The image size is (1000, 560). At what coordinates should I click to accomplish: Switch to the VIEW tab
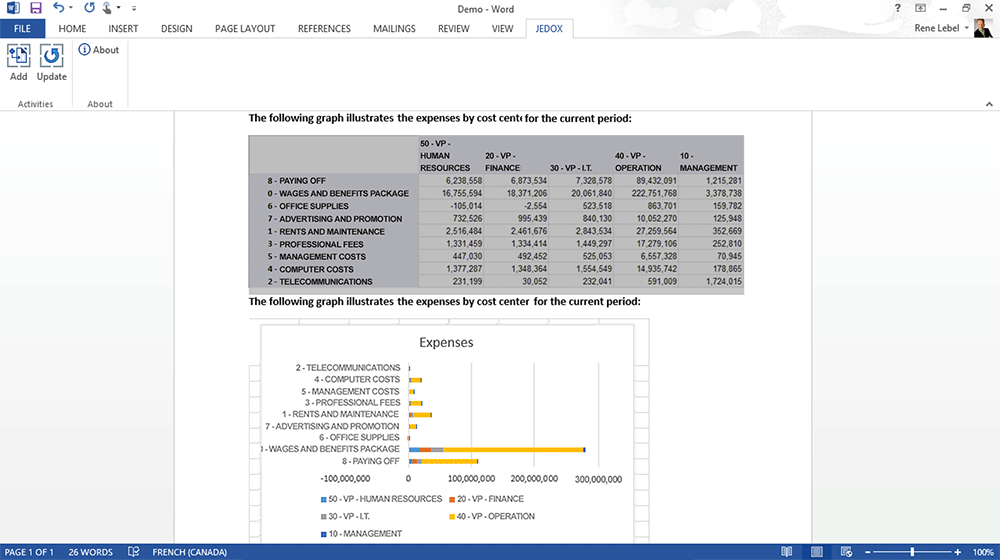coord(503,29)
